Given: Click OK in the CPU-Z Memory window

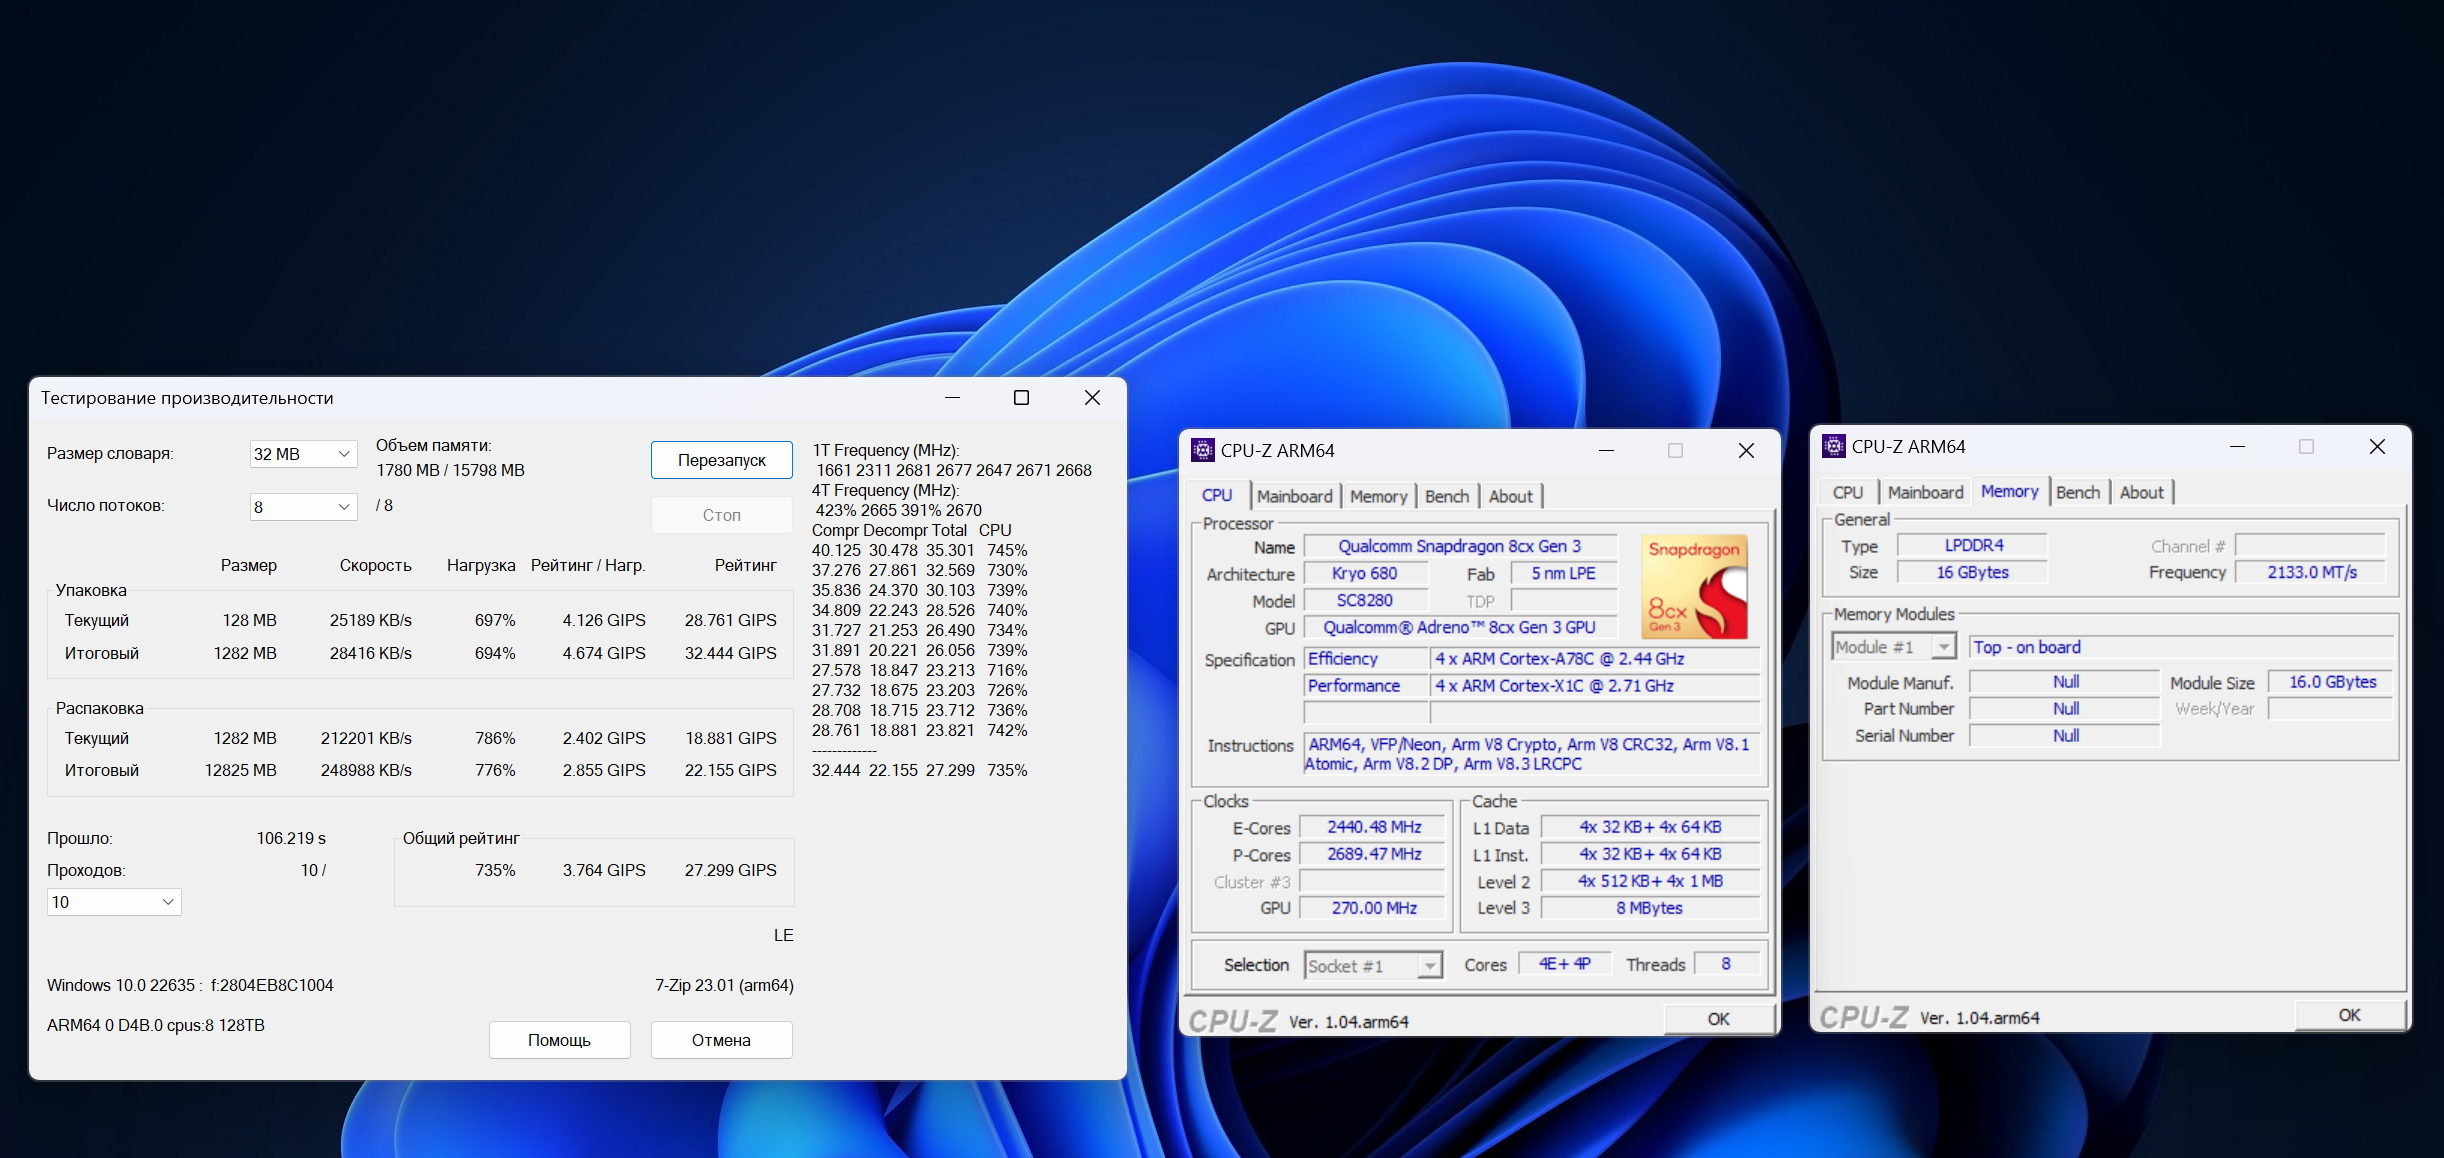Looking at the screenshot, I should 2348,1015.
